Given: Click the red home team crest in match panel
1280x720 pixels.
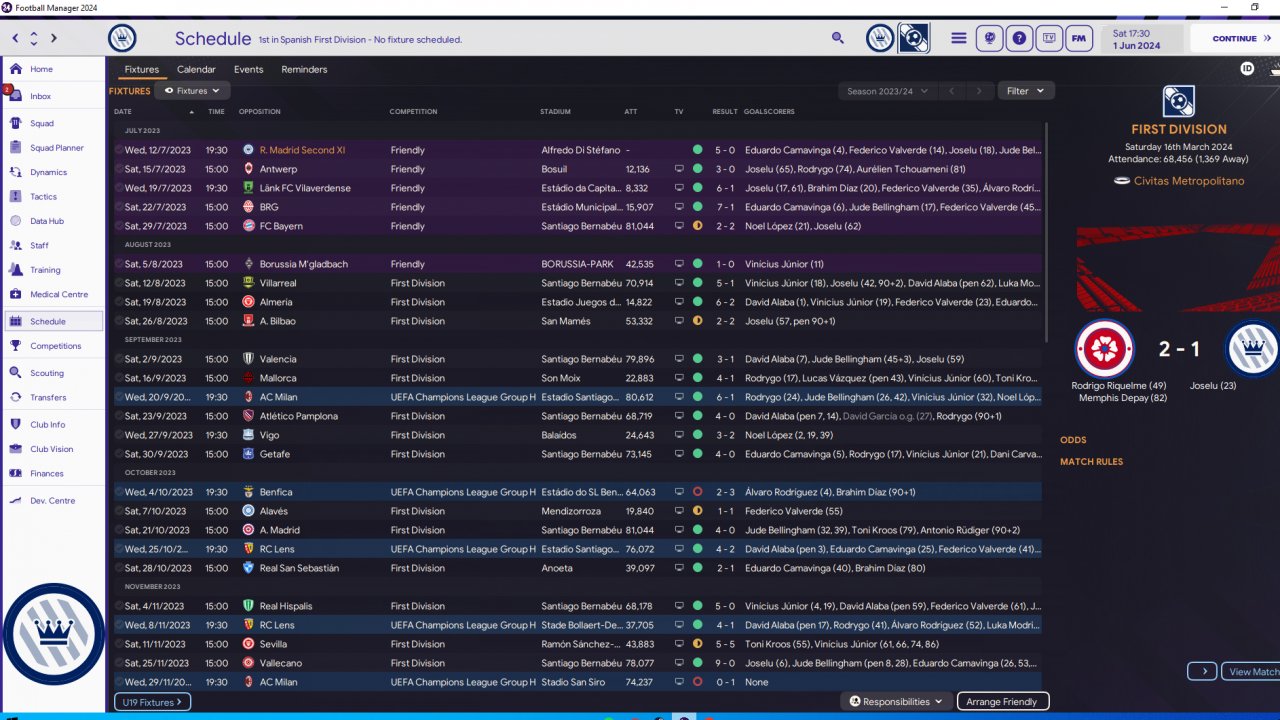Looking at the screenshot, I should (x=1104, y=349).
